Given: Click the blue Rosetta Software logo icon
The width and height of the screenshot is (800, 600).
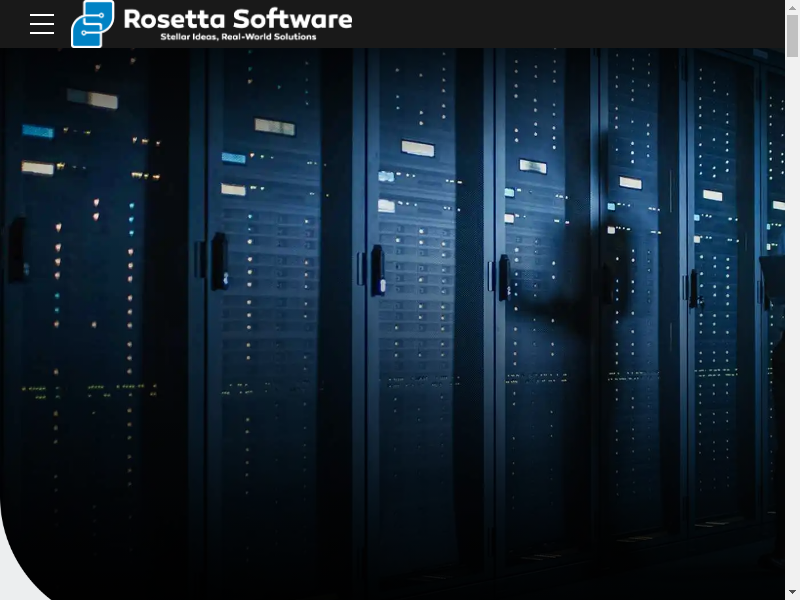Looking at the screenshot, I should pos(92,24).
